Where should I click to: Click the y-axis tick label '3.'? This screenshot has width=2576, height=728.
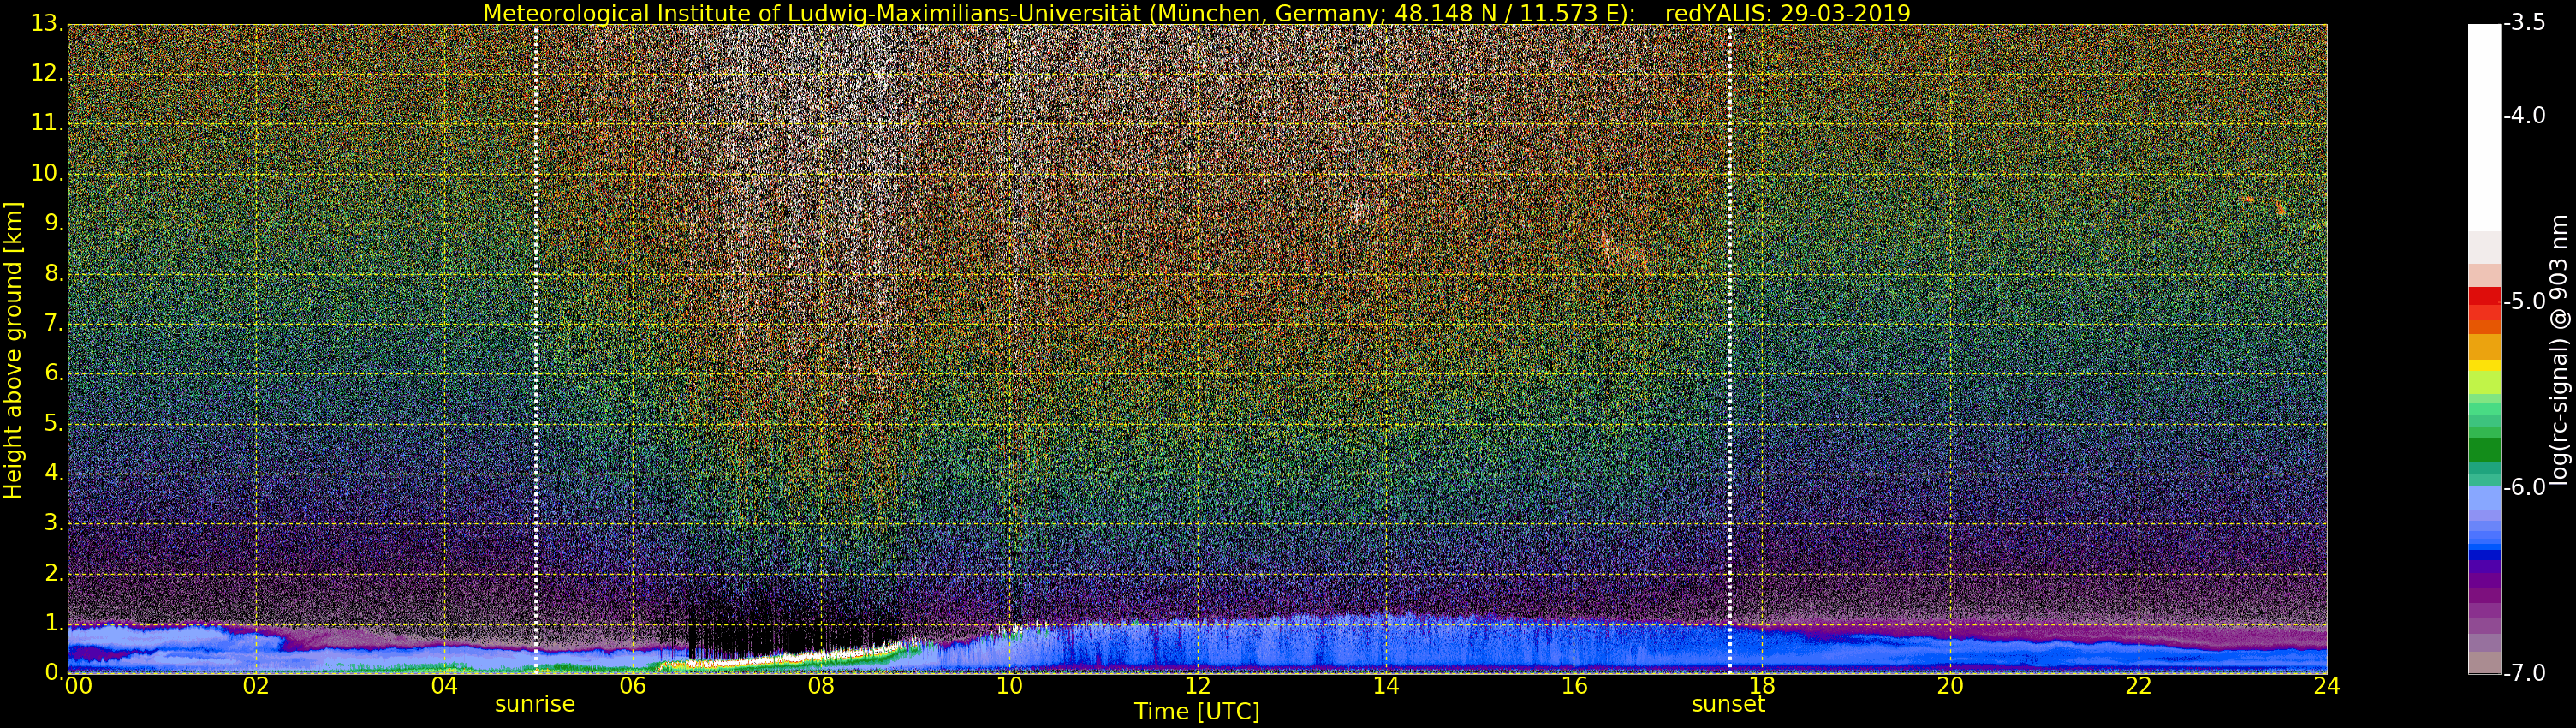tap(54, 523)
